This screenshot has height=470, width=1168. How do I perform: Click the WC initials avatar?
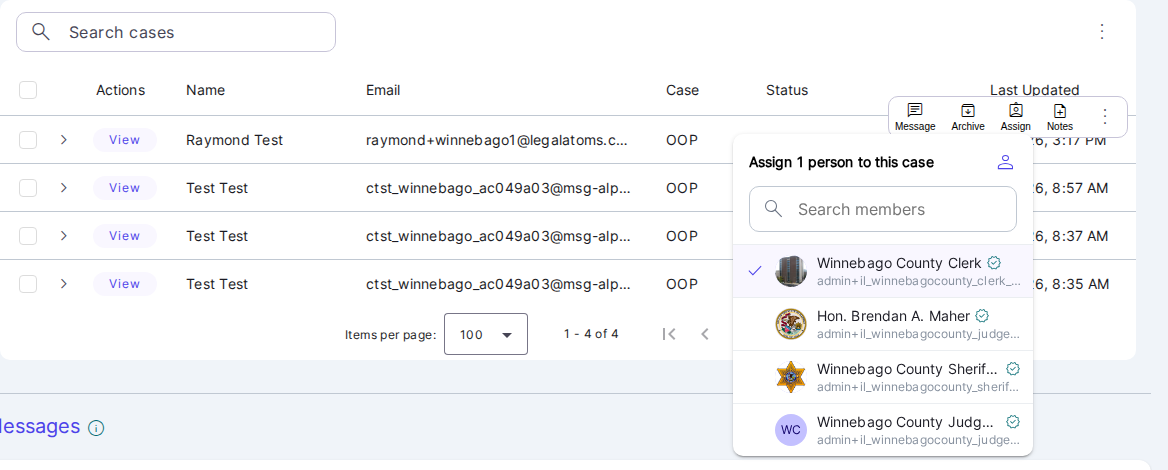[x=791, y=430]
